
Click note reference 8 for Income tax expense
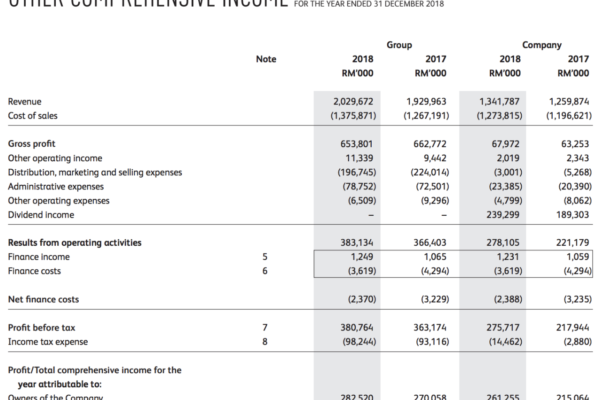[265, 342]
